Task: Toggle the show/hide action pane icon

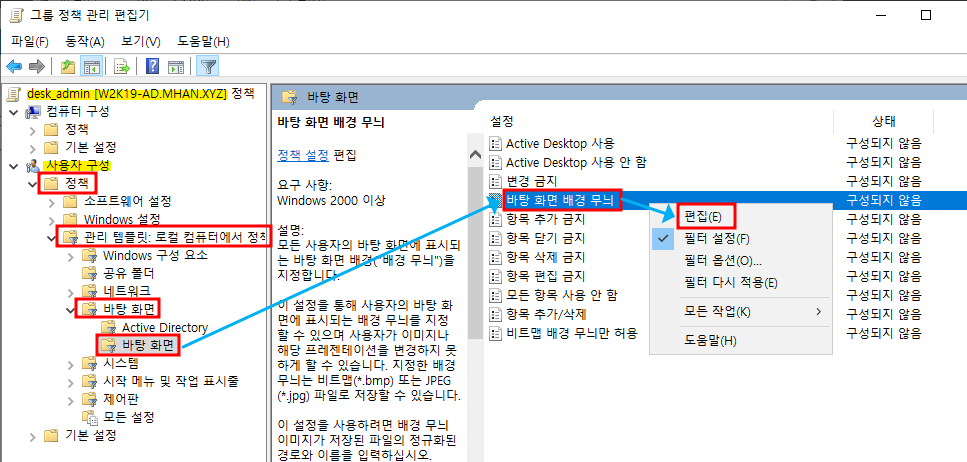Action: click(x=176, y=66)
